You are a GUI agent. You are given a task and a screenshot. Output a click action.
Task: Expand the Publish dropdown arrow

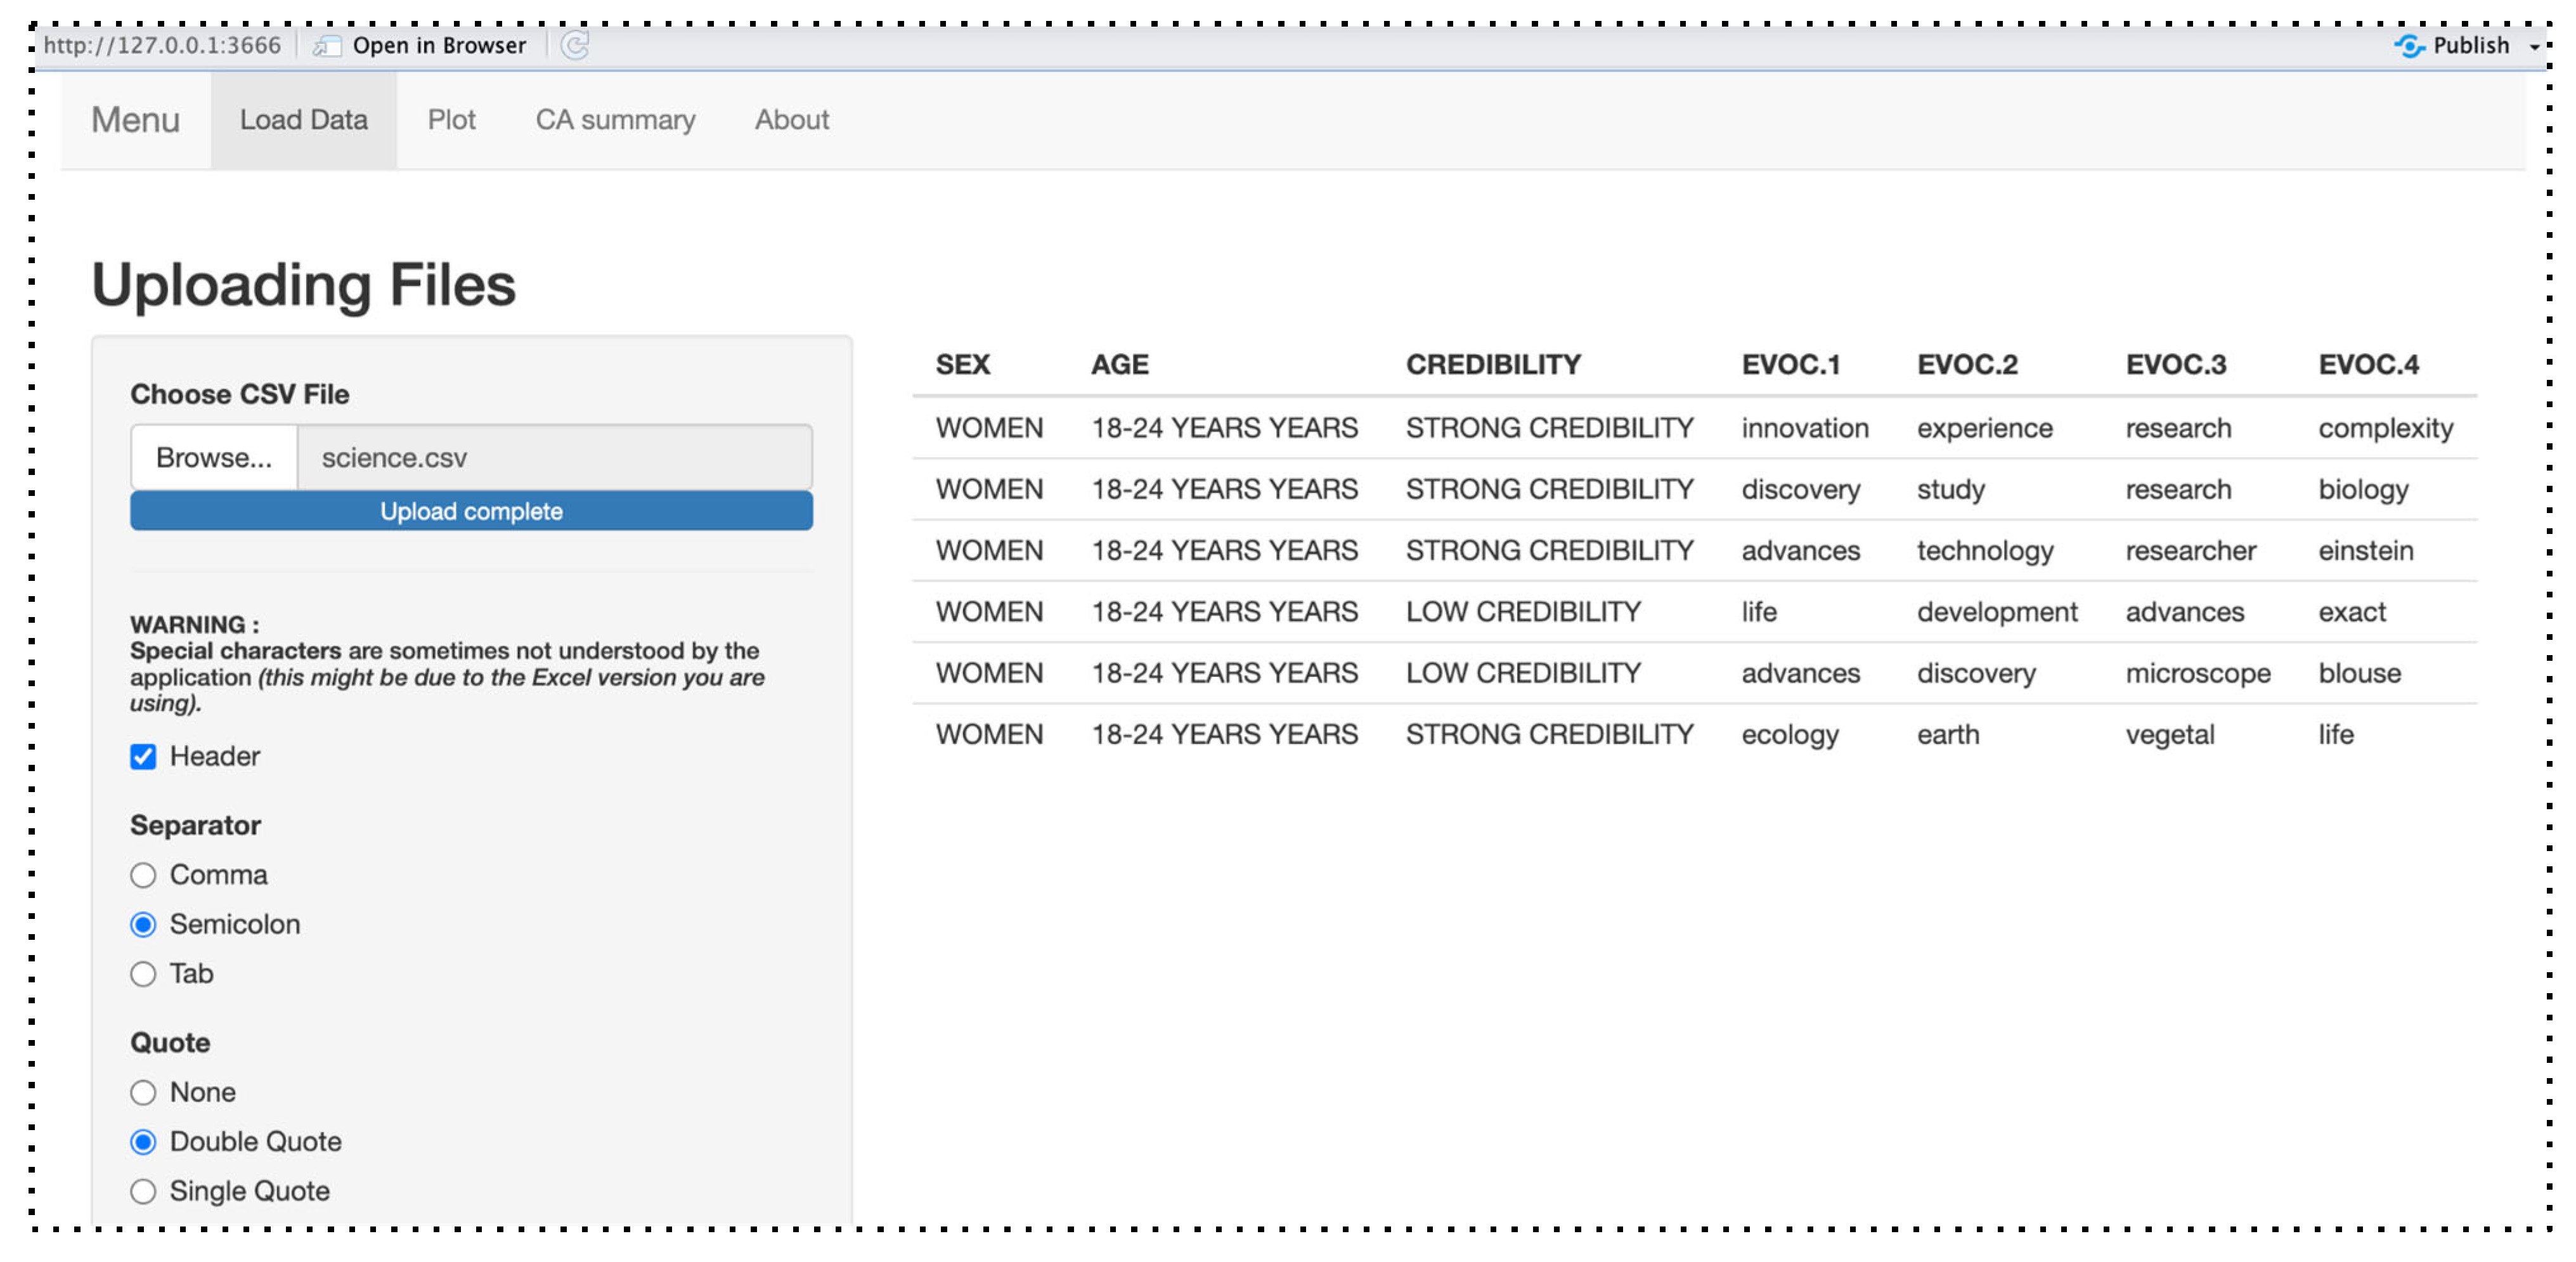coord(2535,47)
